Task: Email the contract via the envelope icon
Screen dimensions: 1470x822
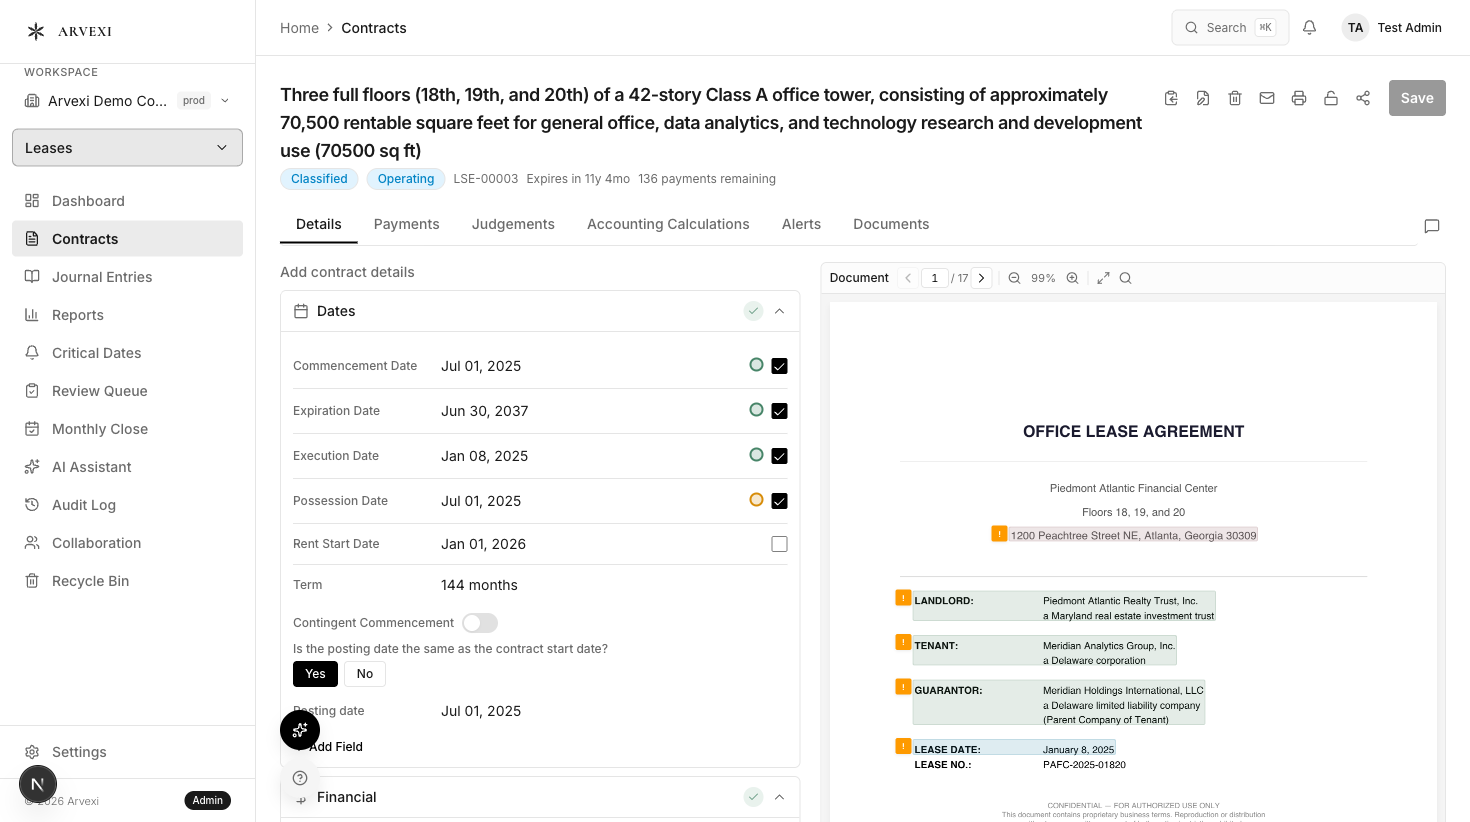Action: pyautogui.click(x=1267, y=98)
